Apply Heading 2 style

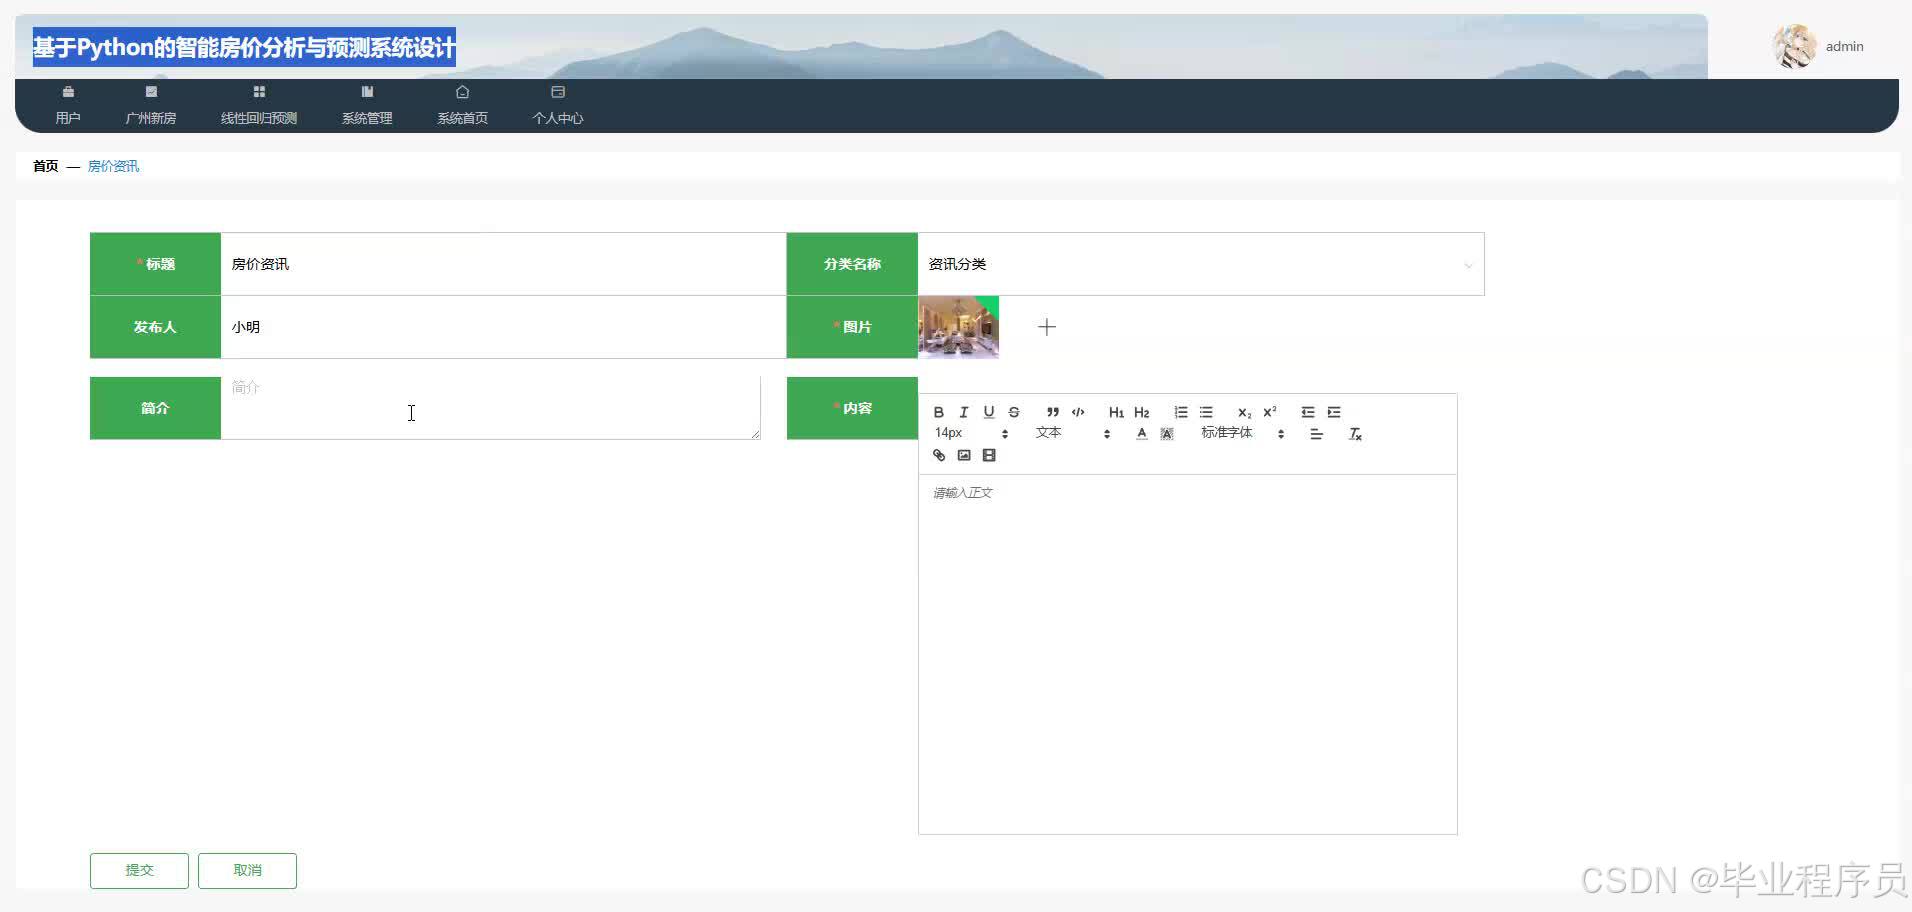1141,412
